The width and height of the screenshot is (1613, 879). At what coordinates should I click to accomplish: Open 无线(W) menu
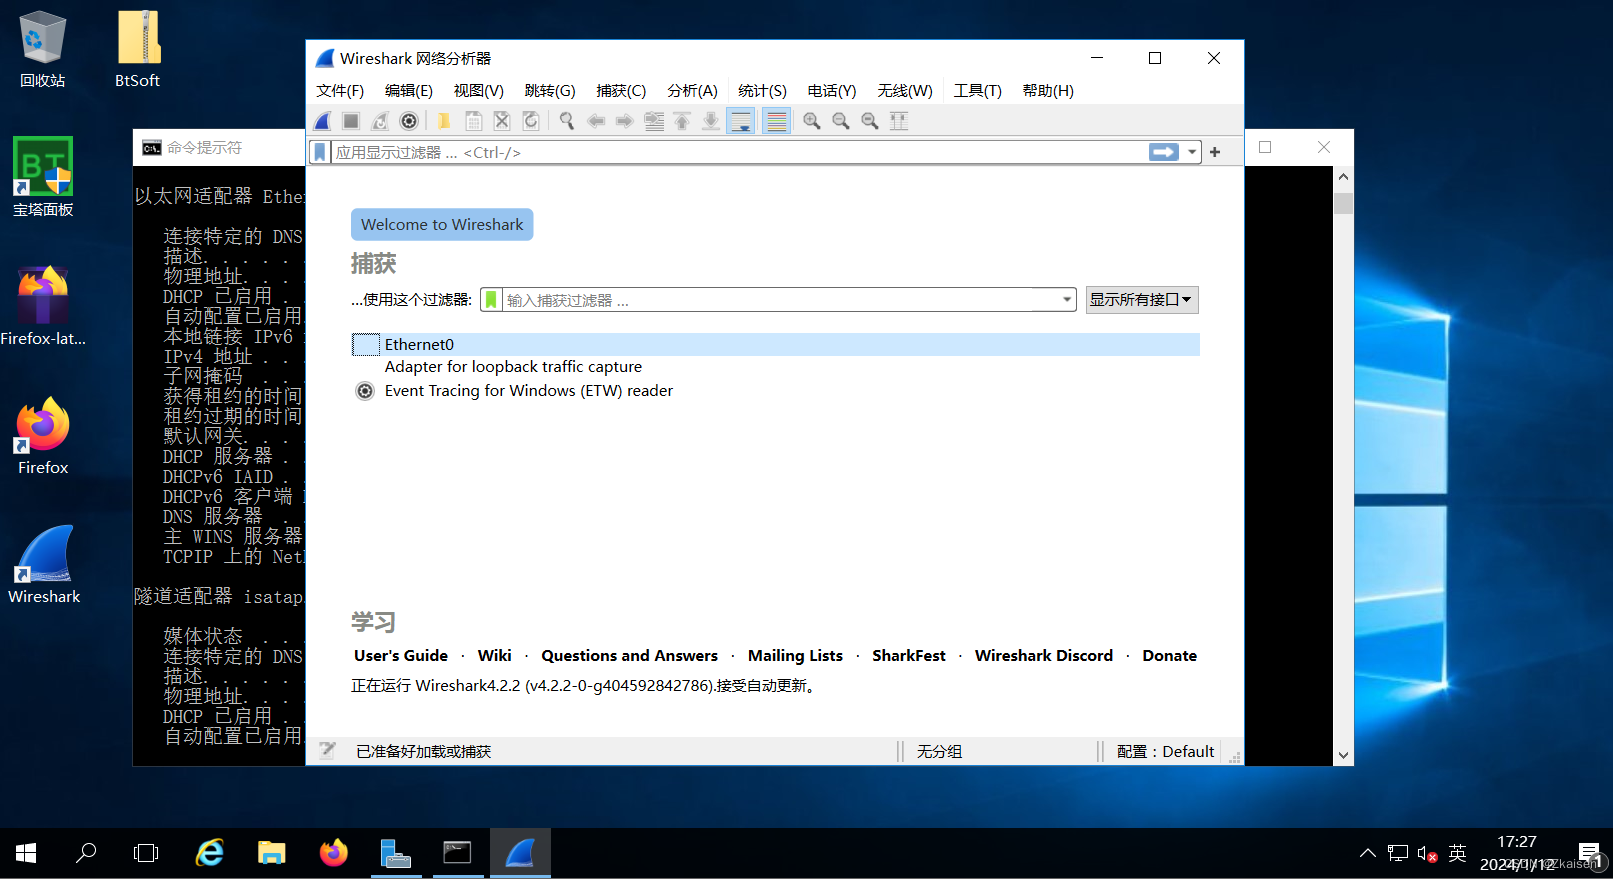pos(905,91)
